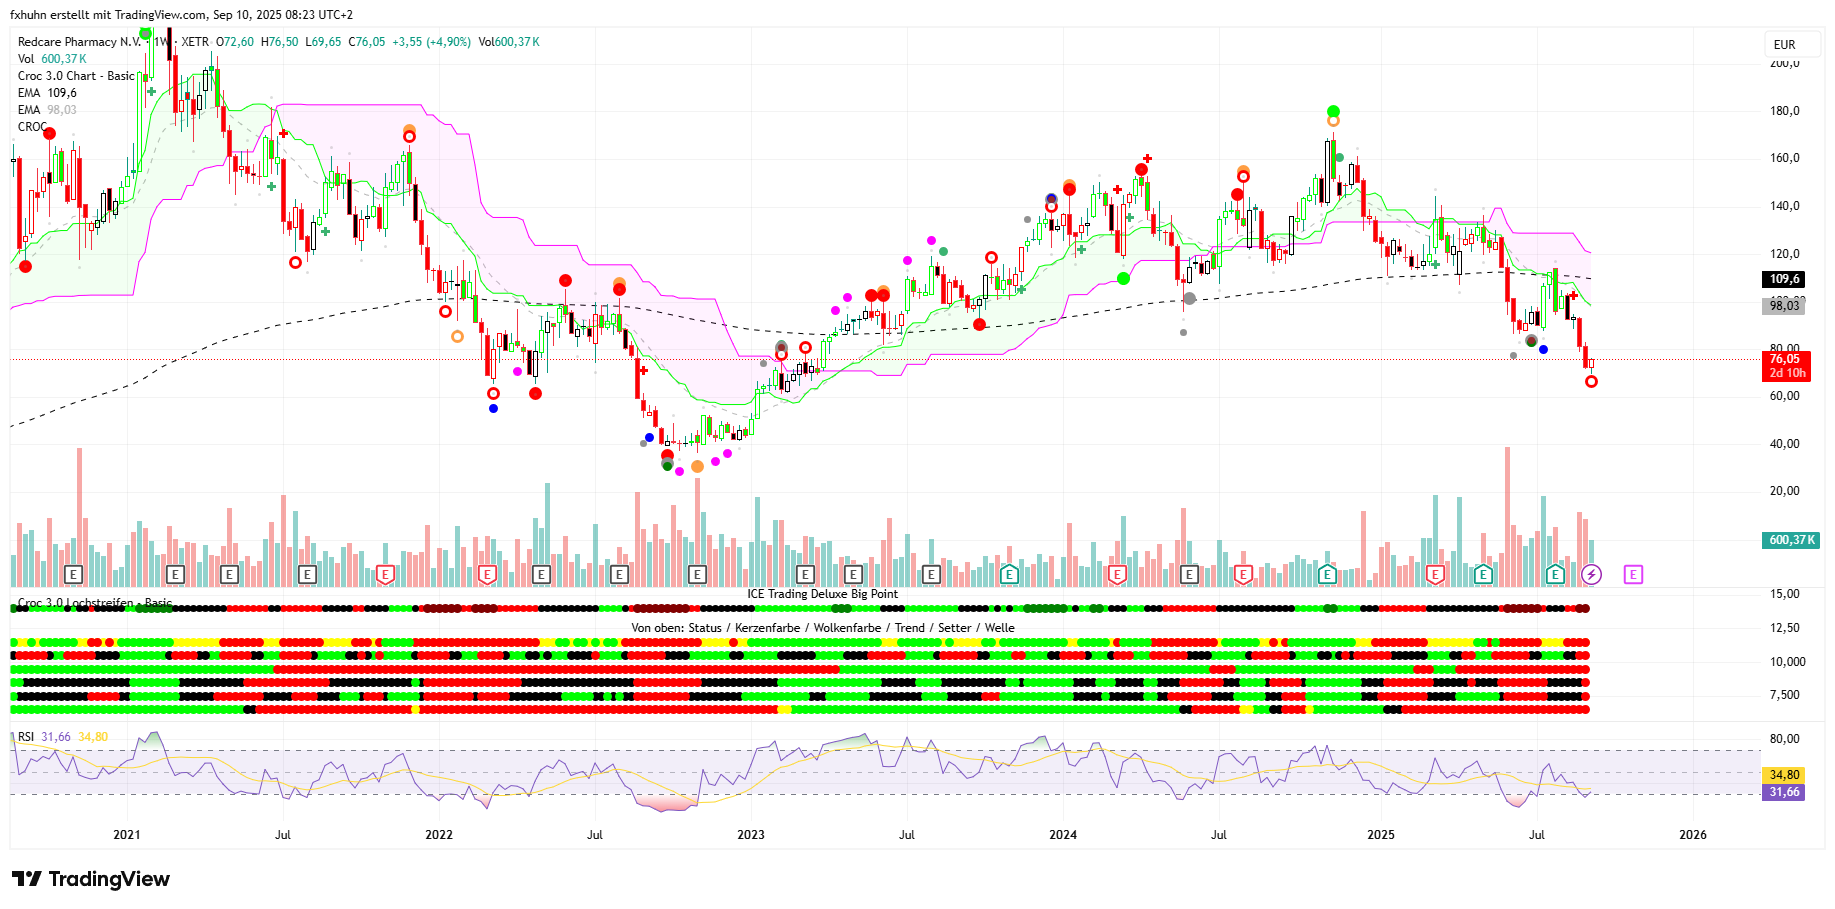Click the leftmost earnings E marker
This screenshot has height=909, width=1835.
coord(73,574)
